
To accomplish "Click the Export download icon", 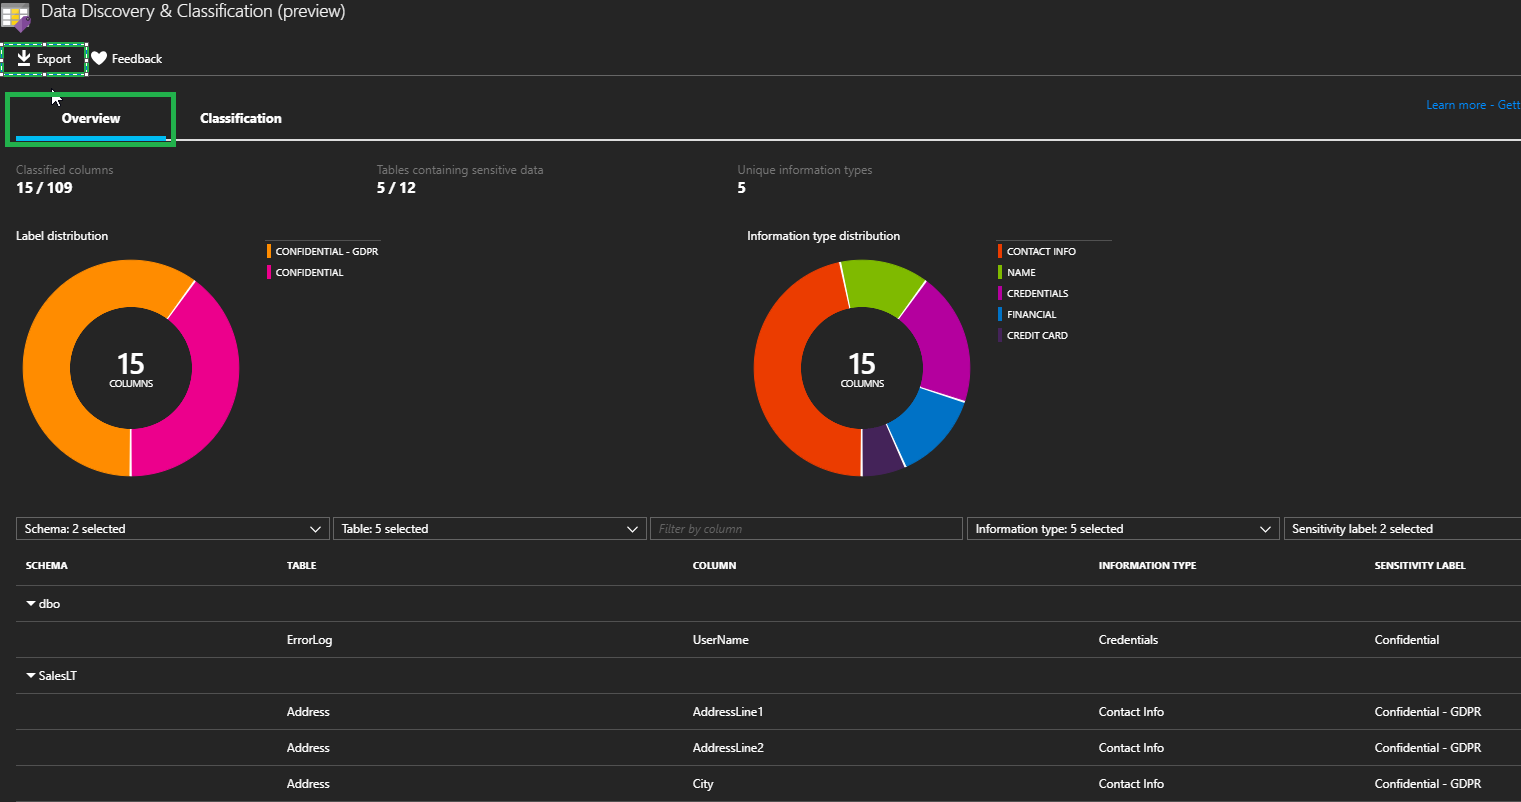I will coord(24,59).
